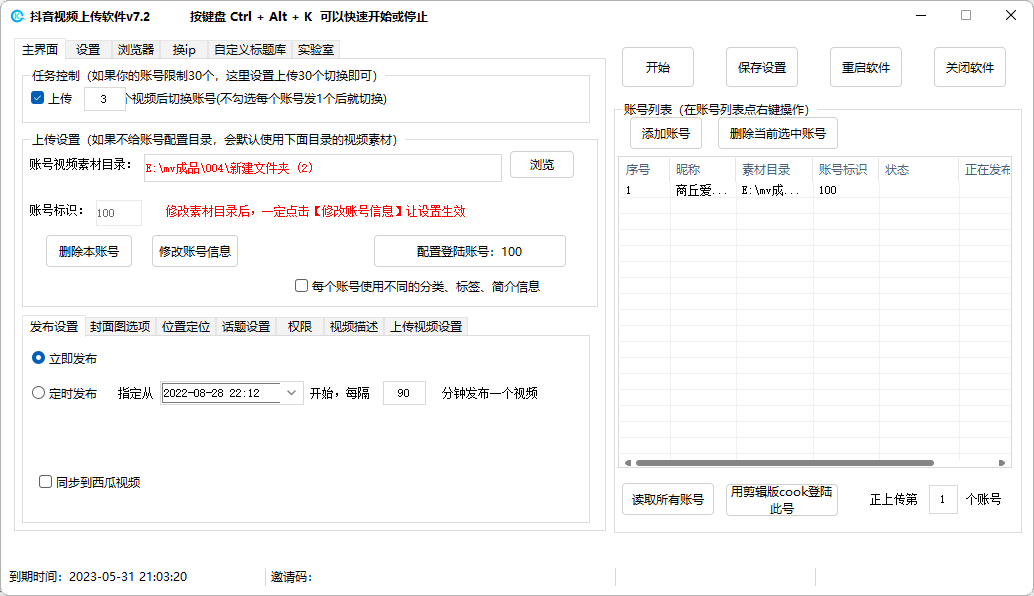Click the 删除当前选中账号 button
This screenshot has height=596, width=1034.
click(778, 133)
